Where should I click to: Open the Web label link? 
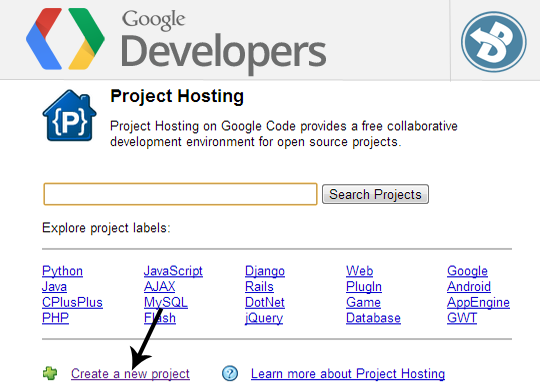(360, 271)
